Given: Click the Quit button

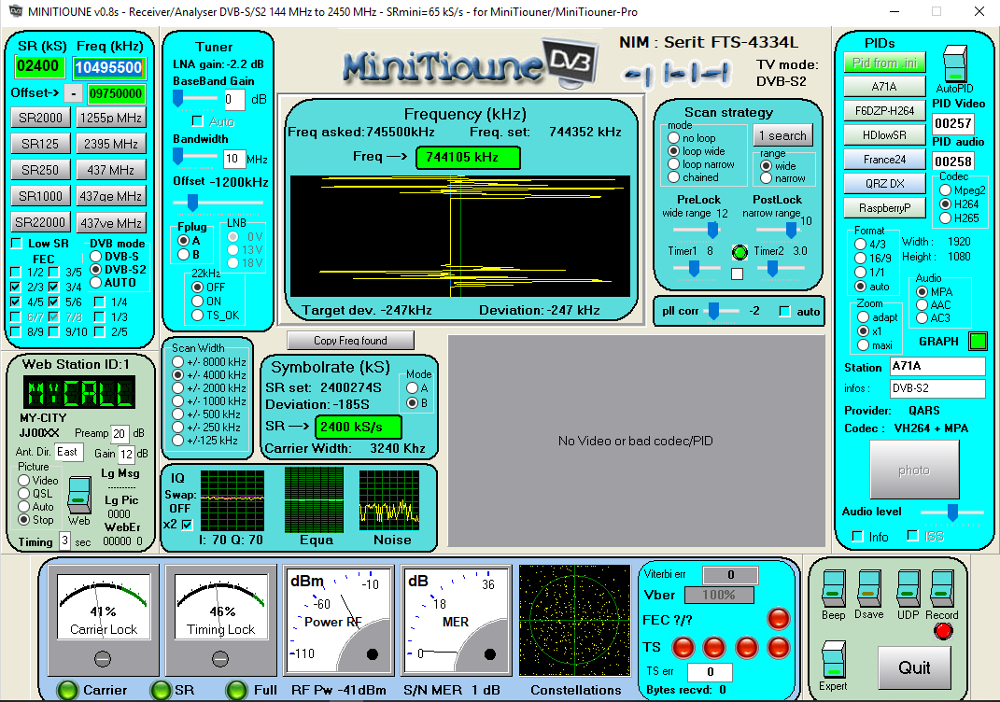Looking at the screenshot, I should (914, 668).
